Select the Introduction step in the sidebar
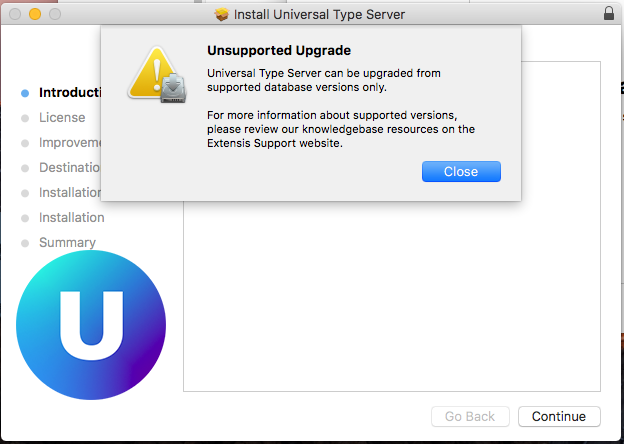 coord(70,92)
